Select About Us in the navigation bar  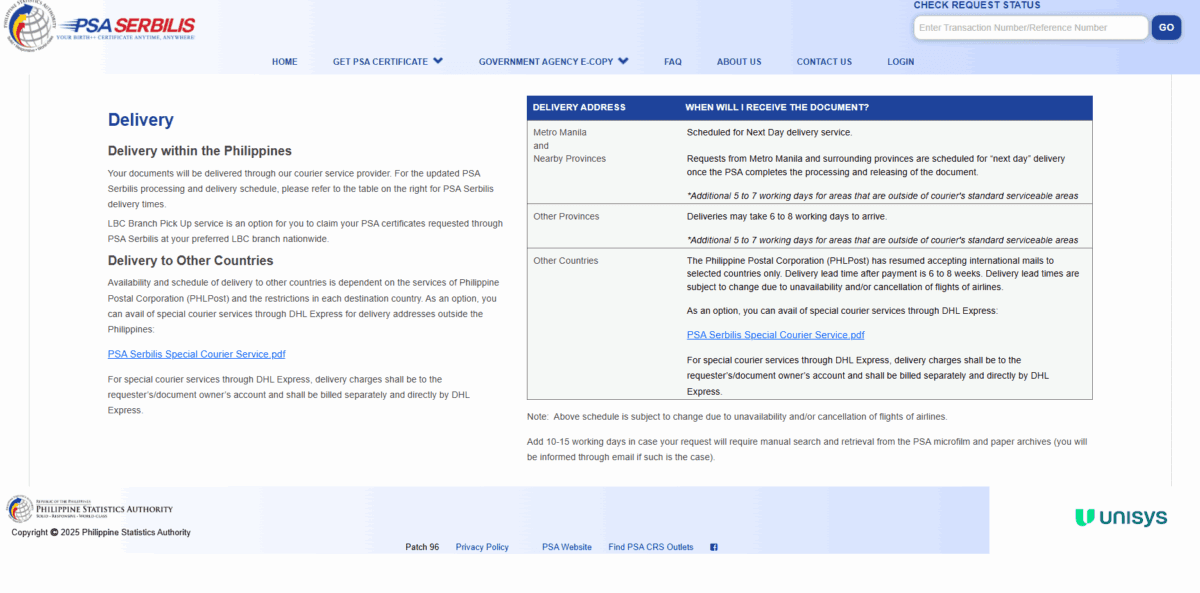[738, 62]
